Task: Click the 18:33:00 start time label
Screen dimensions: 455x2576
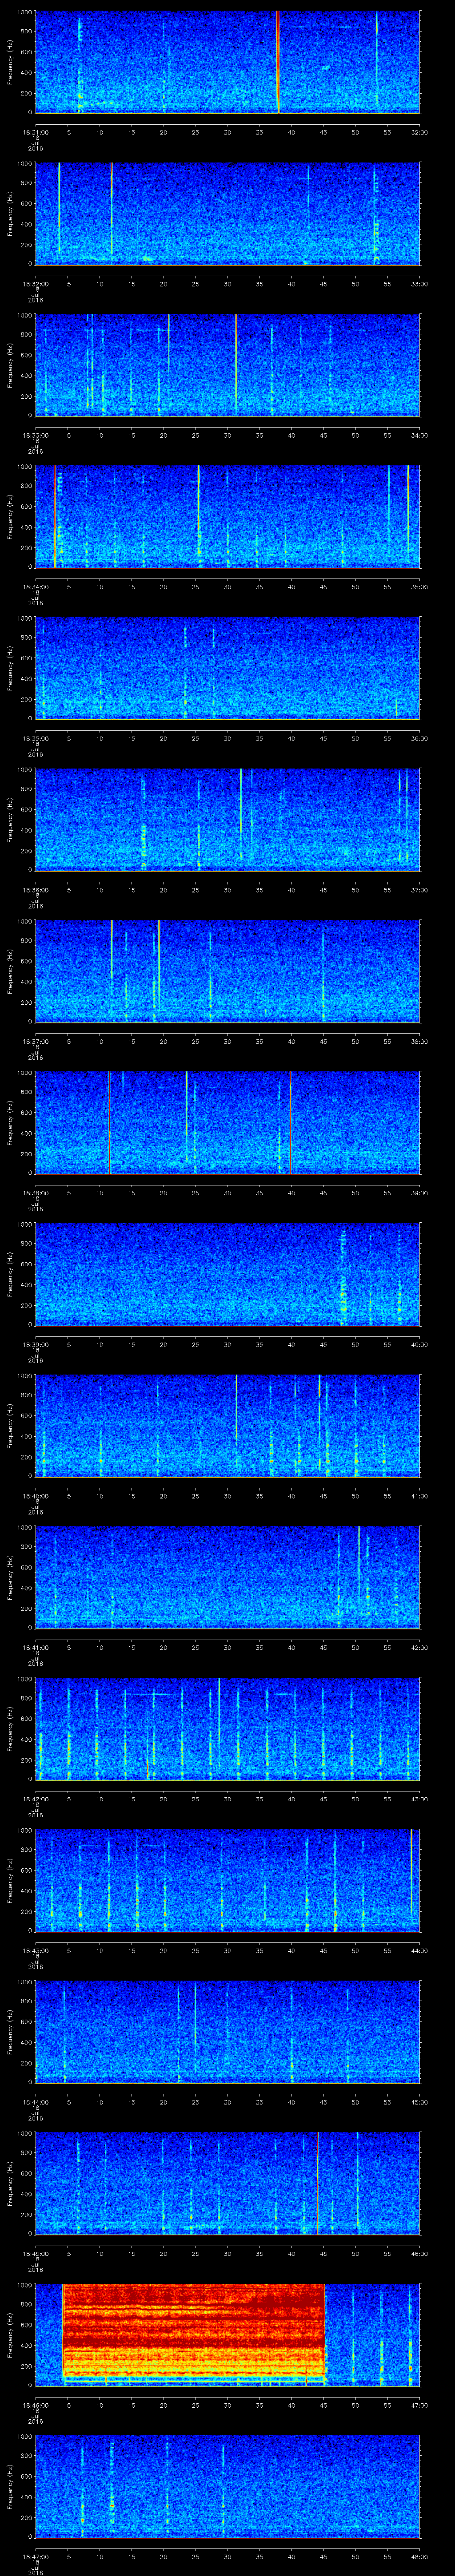Action: 35,435
